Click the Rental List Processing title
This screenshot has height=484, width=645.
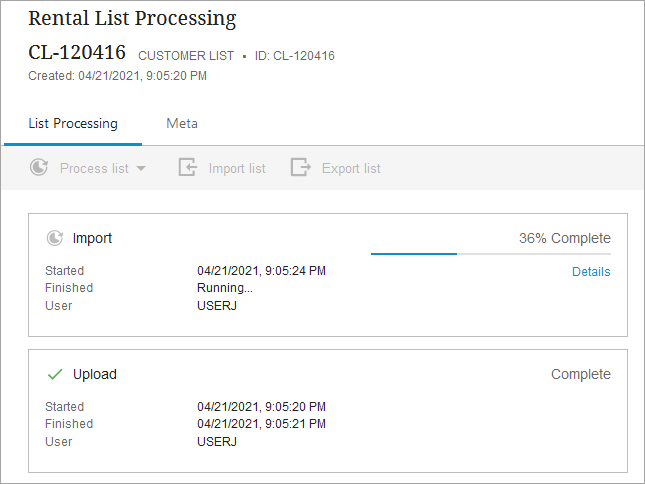132,19
